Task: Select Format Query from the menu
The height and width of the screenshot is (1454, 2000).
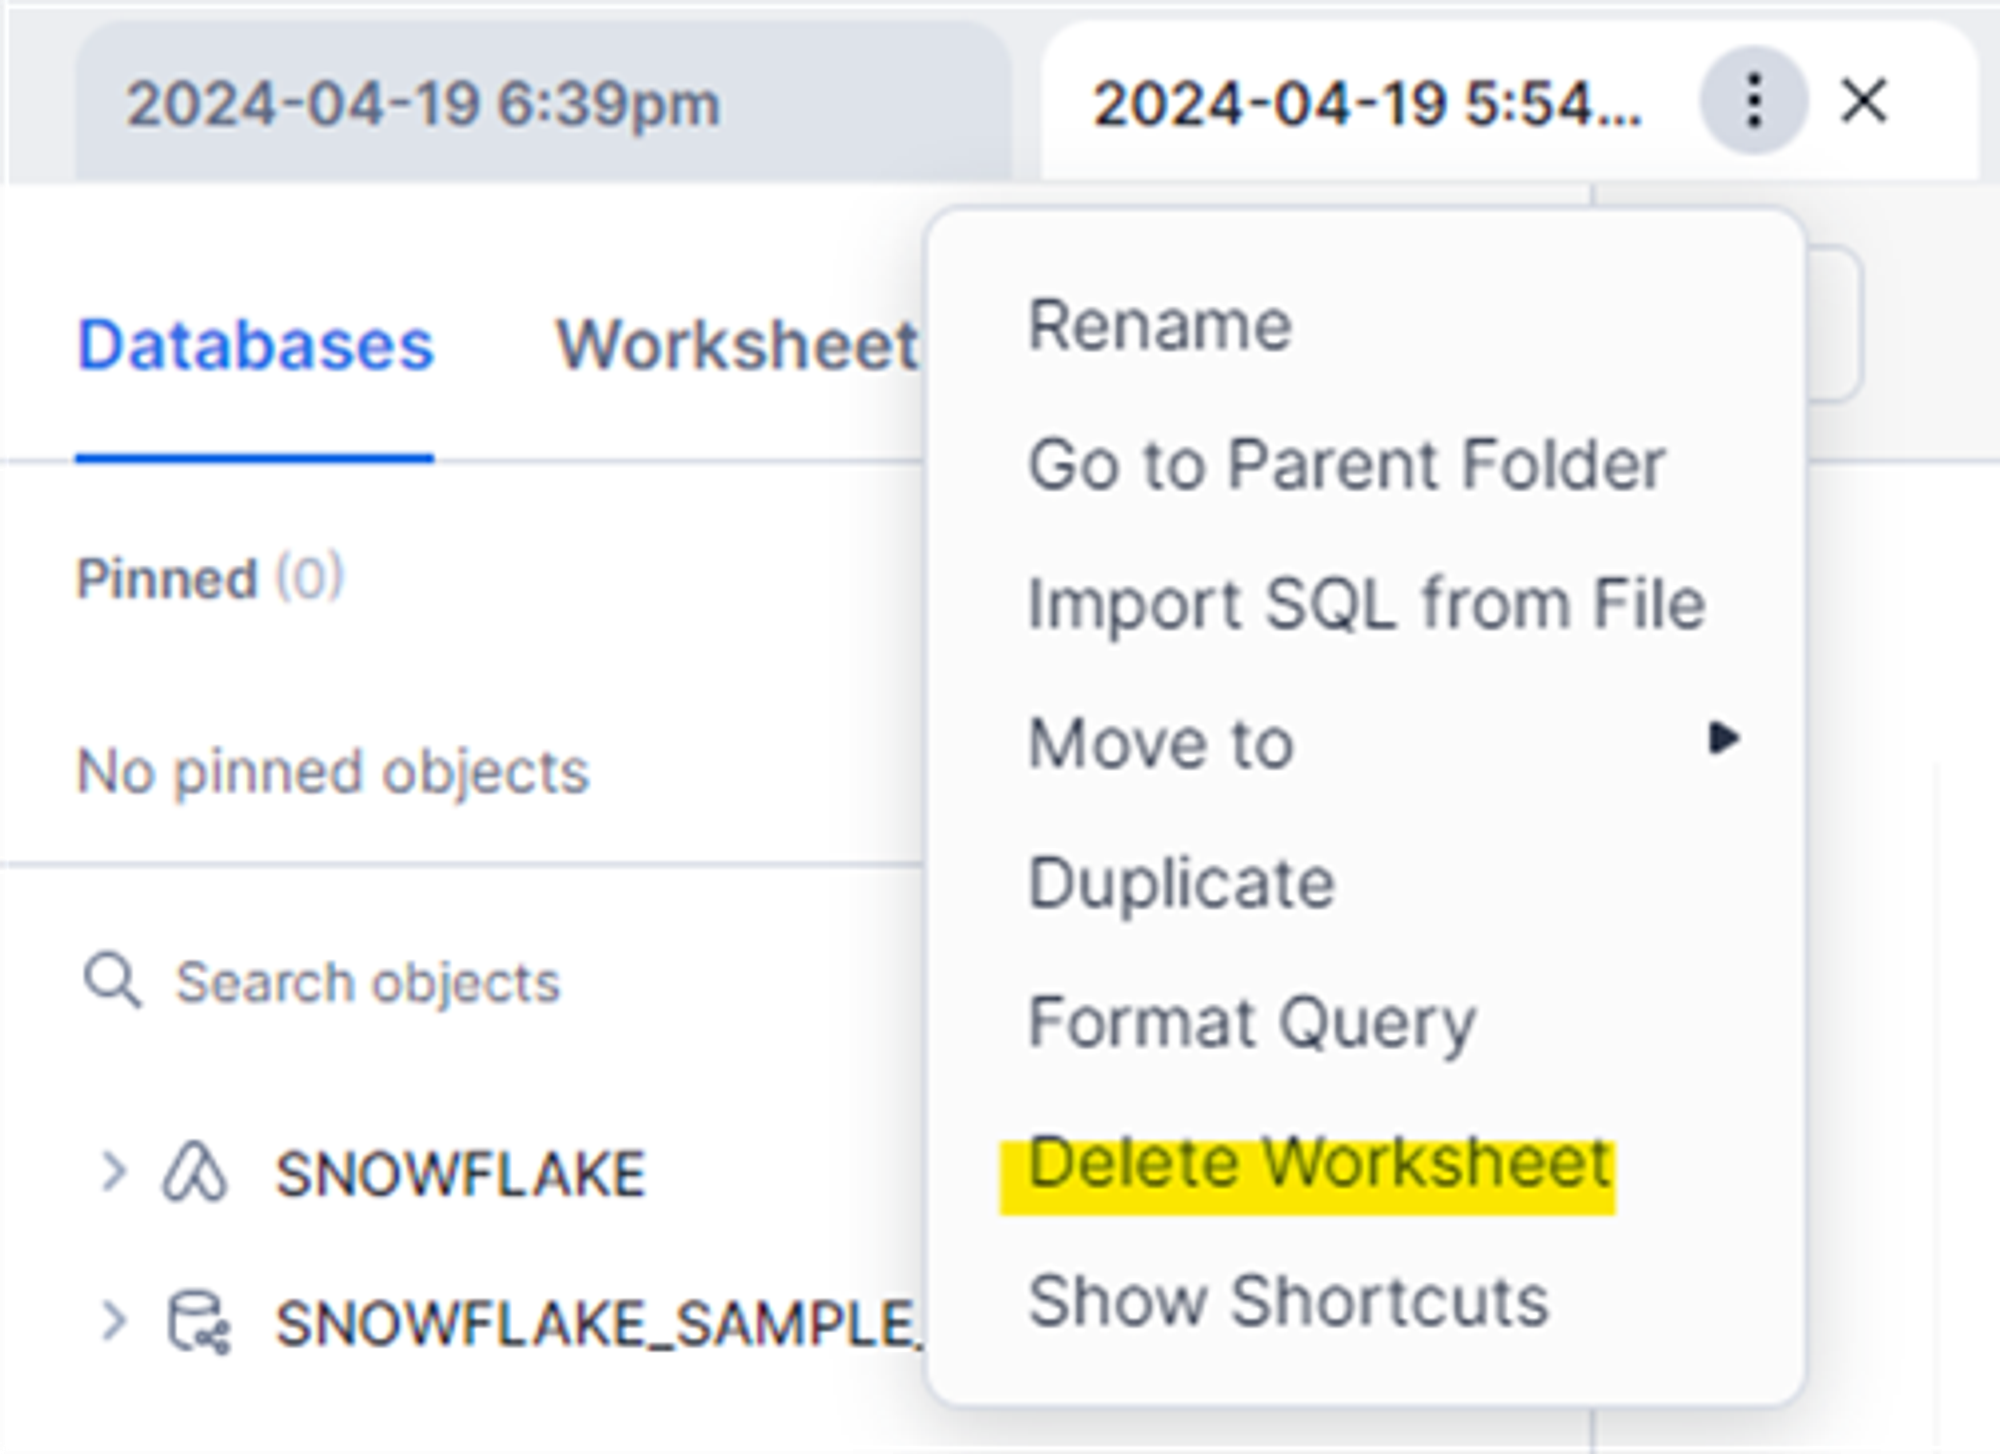Action: pyautogui.click(x=1253, y=1020)
